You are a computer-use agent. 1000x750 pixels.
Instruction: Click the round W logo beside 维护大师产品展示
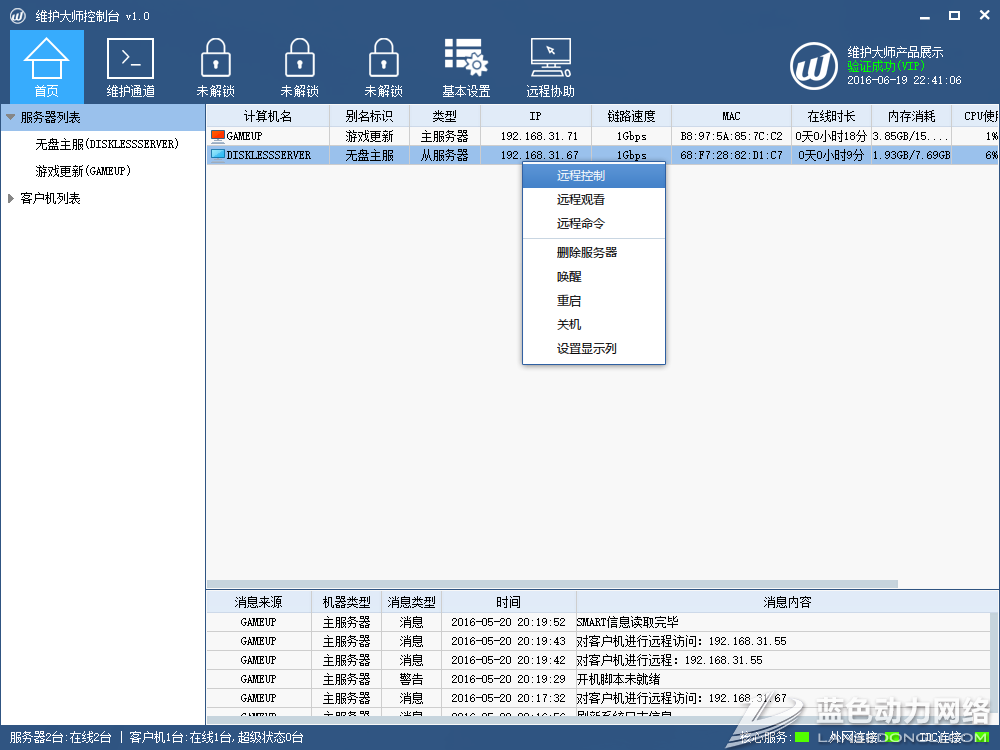click(814, 65)
